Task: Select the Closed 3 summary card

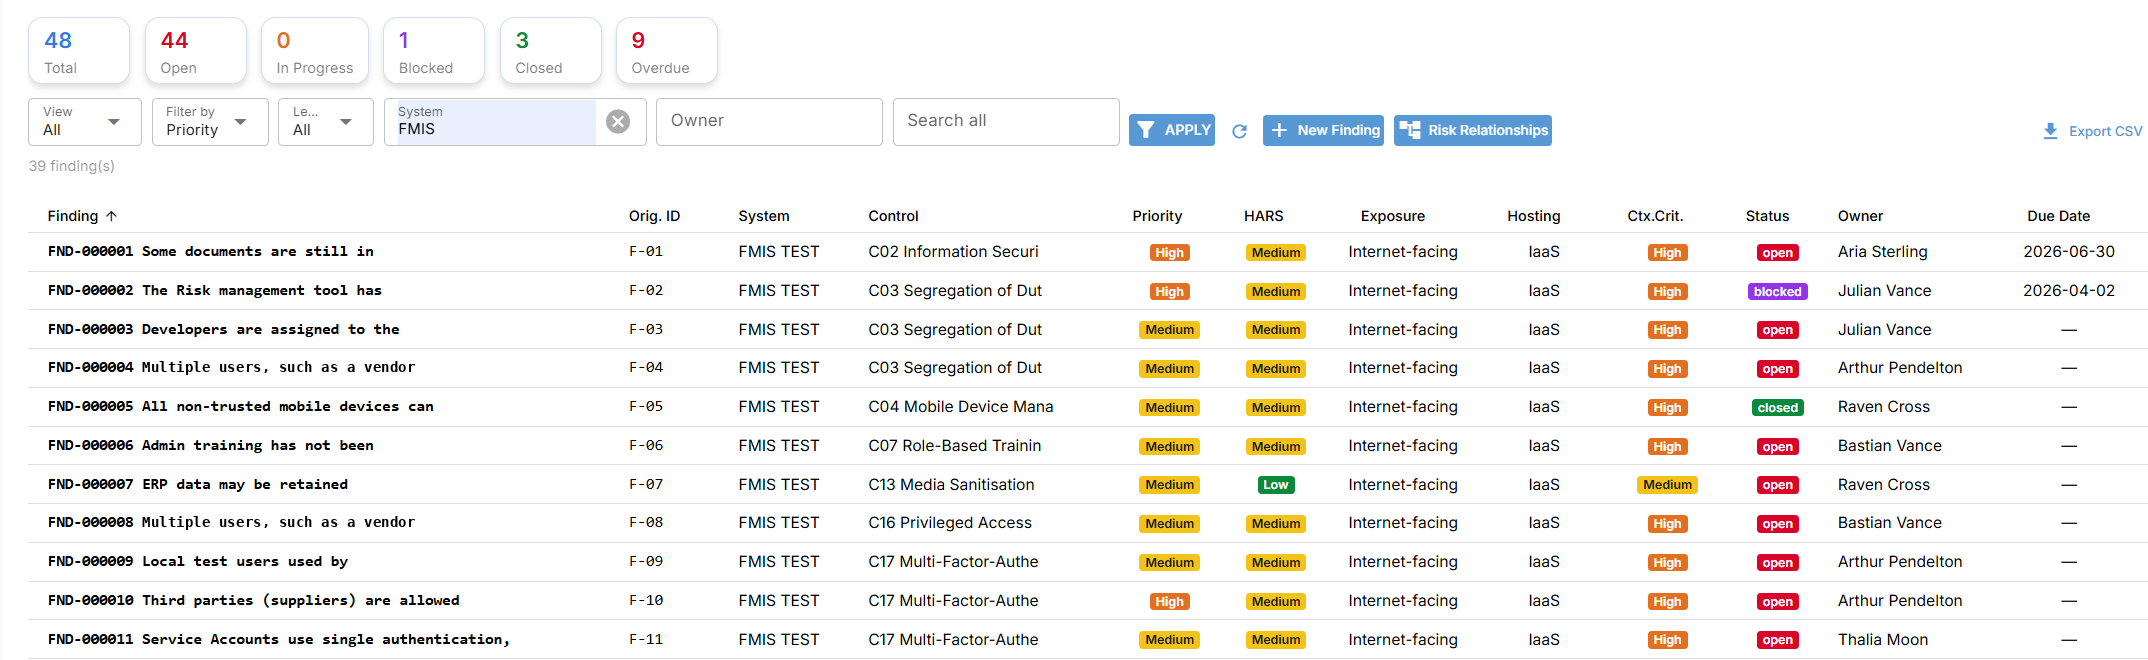Action: 551,51
